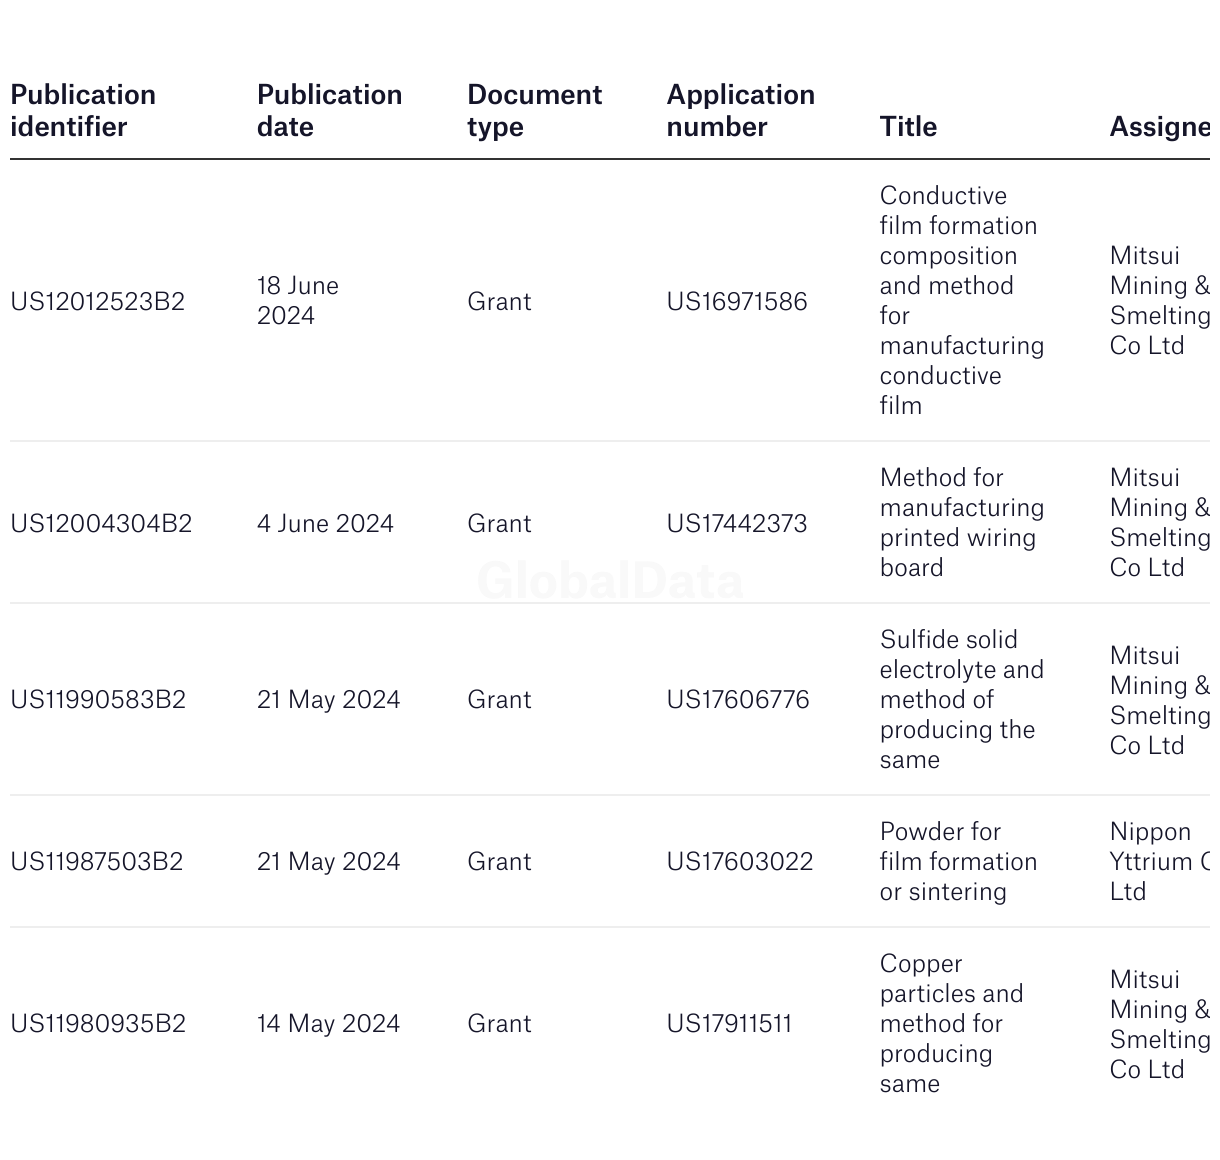Click the Grant cell for US11987503B2
The width and height of the screenshot is (1220, 1160).
[x=499, y=862]
